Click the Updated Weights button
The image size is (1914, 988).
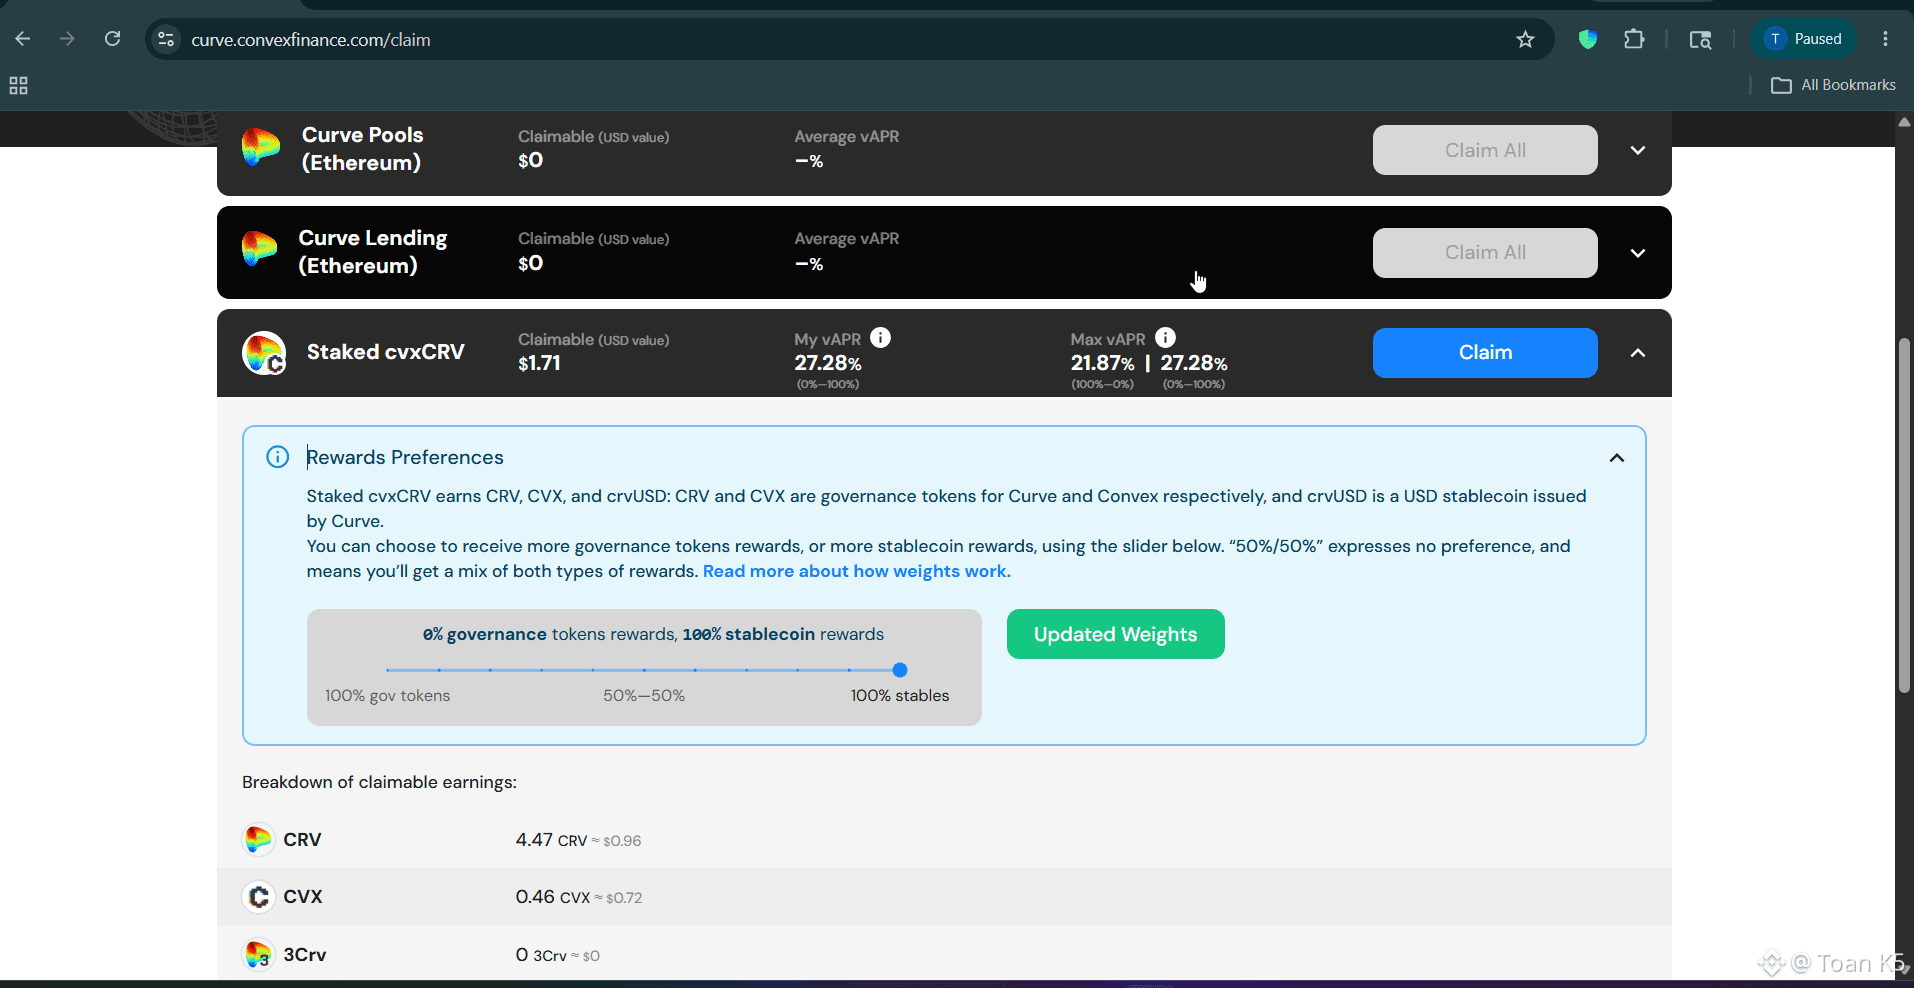coord(1115,634)
